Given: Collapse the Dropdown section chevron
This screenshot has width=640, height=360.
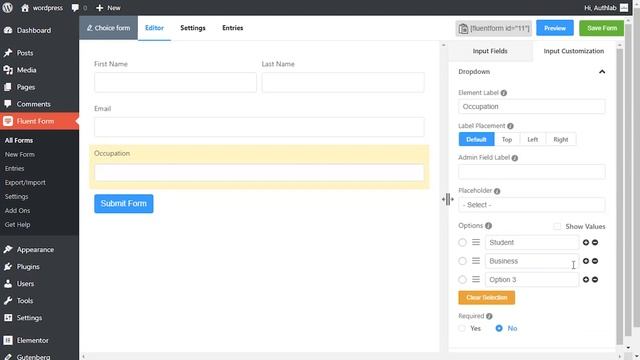Looking at the screenshot, I should point(602,72).
